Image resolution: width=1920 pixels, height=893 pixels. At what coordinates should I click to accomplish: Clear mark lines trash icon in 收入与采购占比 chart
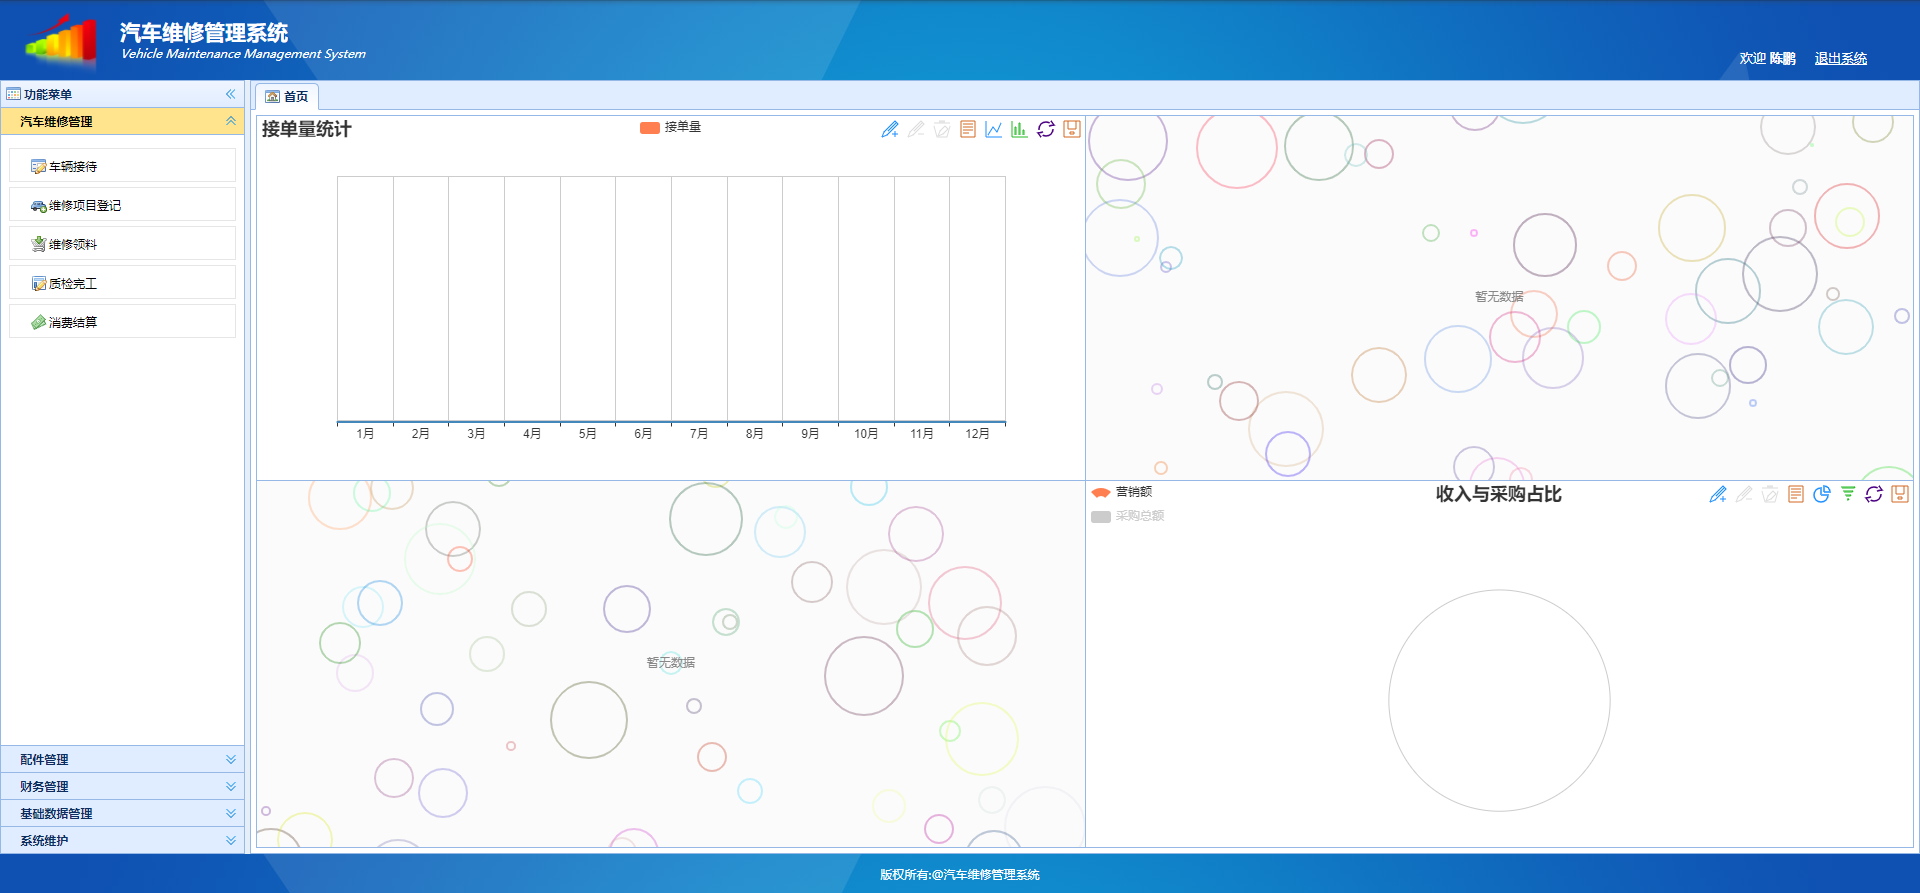(x=1770, y=494)
